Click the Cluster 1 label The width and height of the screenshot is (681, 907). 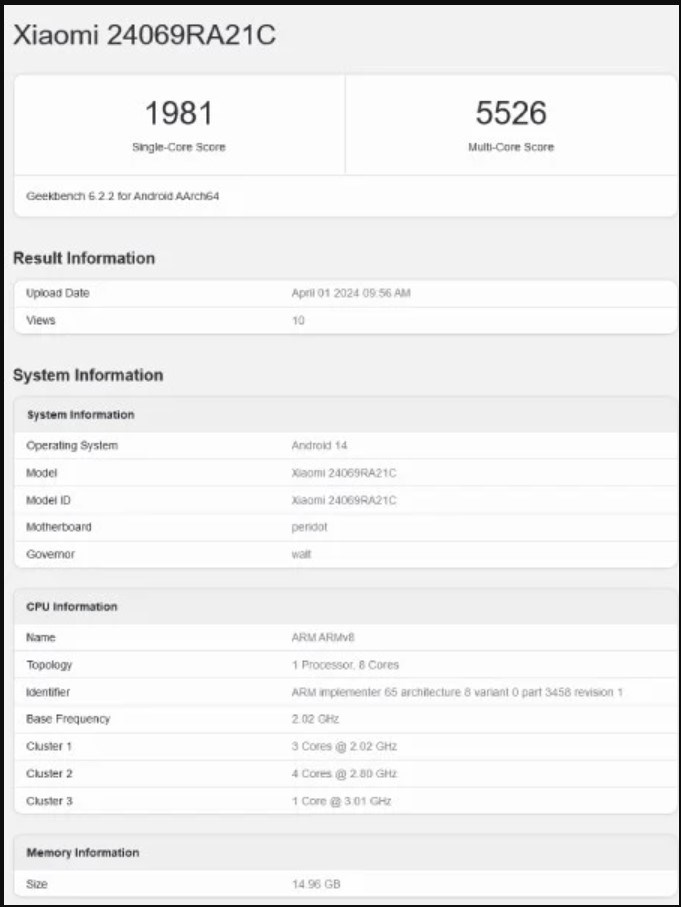(x=49, y=746)
